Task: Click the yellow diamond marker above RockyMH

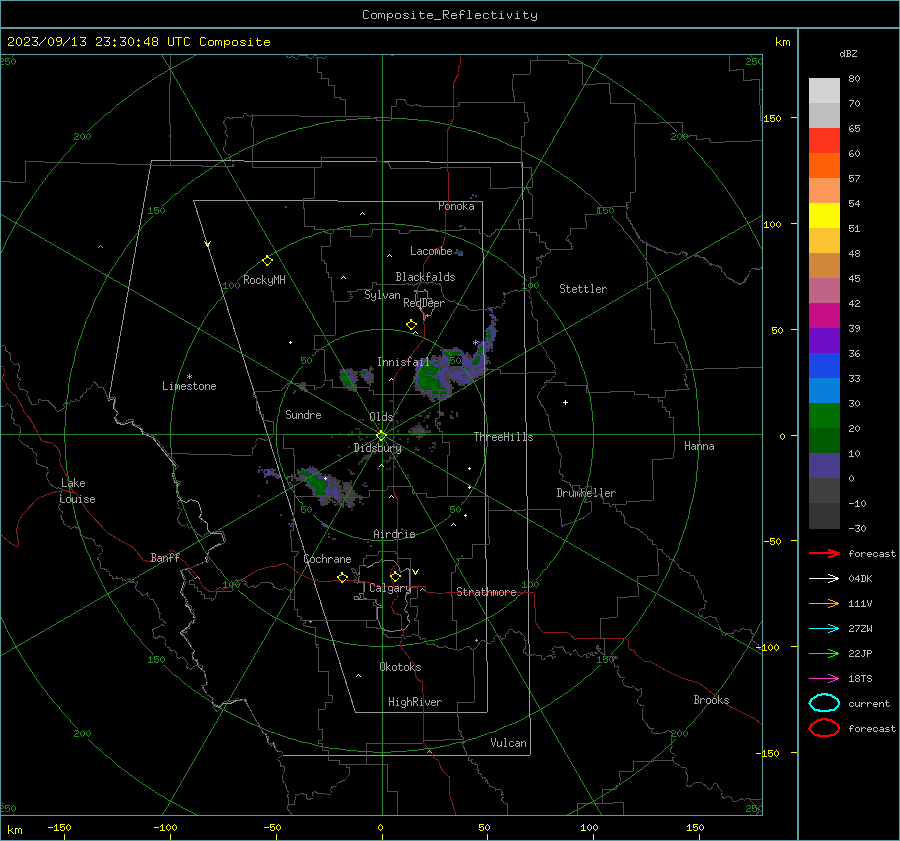Action: pos(267,261)
